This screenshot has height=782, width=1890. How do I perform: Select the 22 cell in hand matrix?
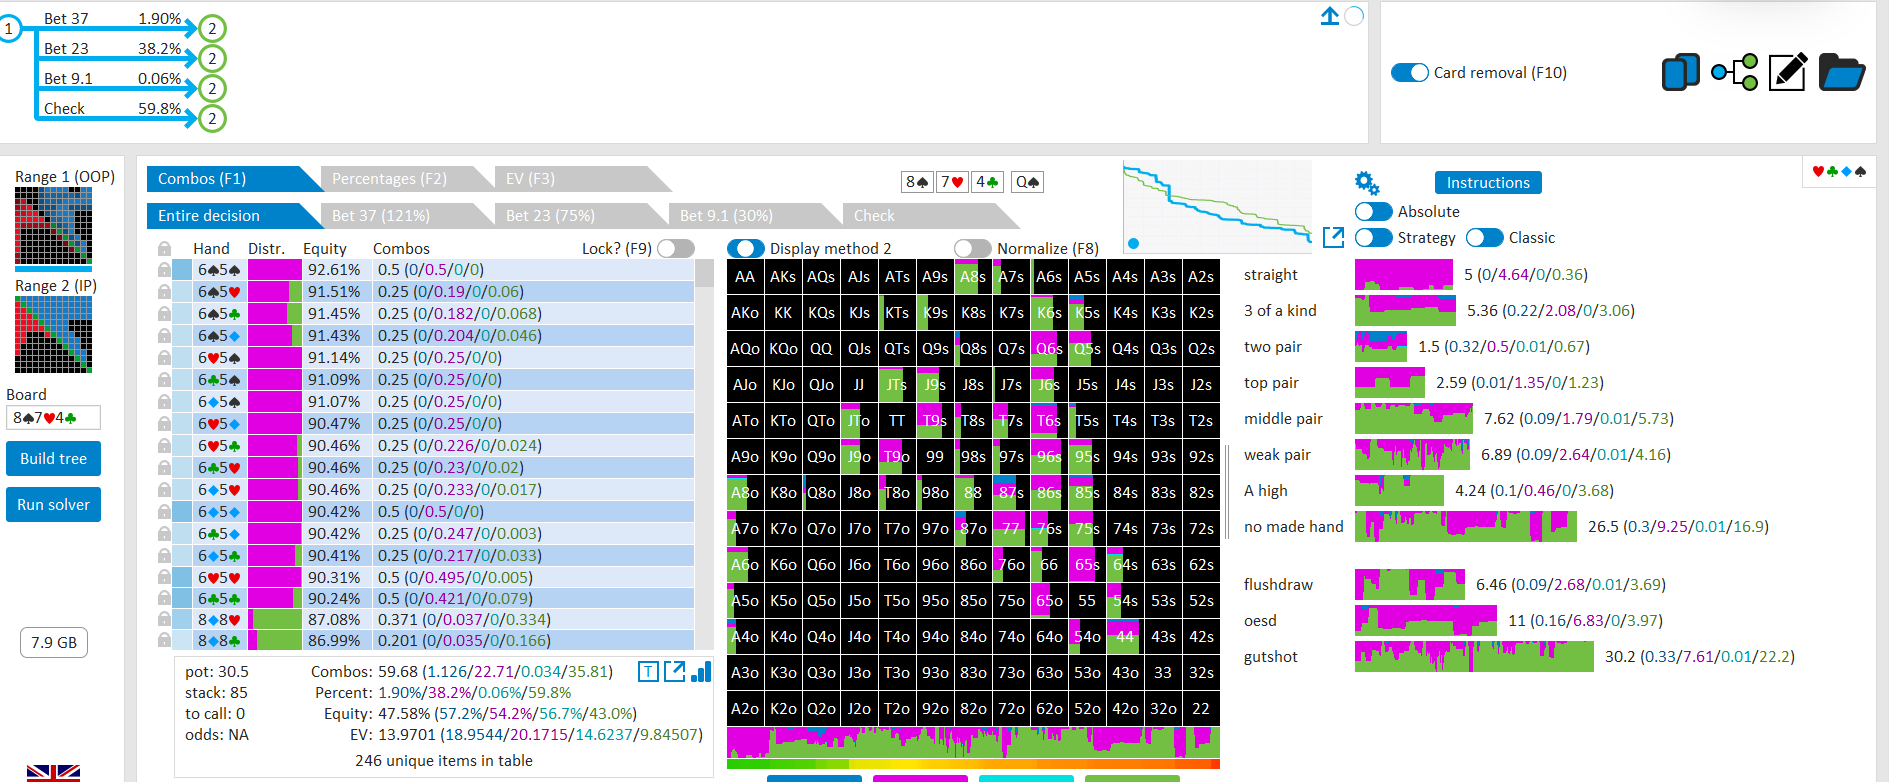pyautogui.click(x=1201, y=709)
